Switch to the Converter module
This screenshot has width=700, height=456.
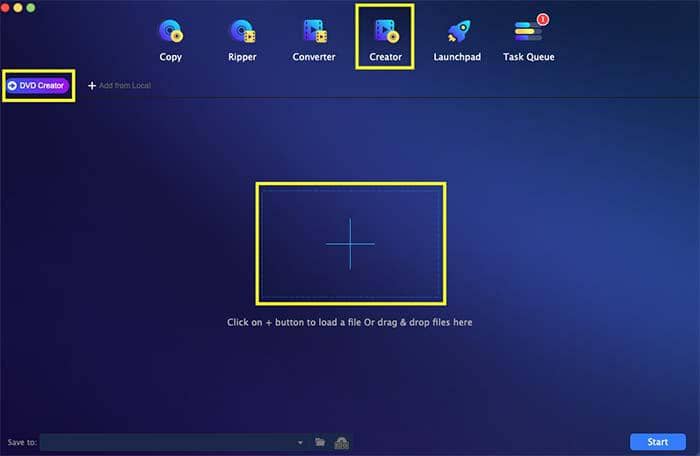pyautogui.click(x=314, y=40)
